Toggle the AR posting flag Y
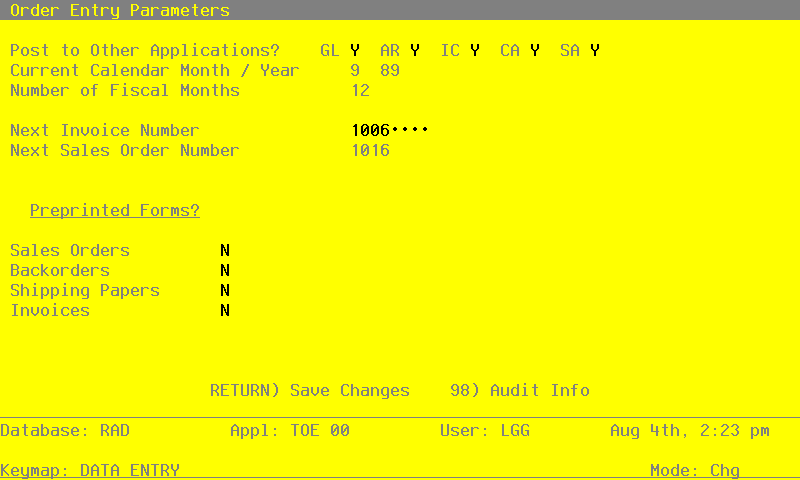The height and width of the screenshot is (480, 800). tap(415, 50)
